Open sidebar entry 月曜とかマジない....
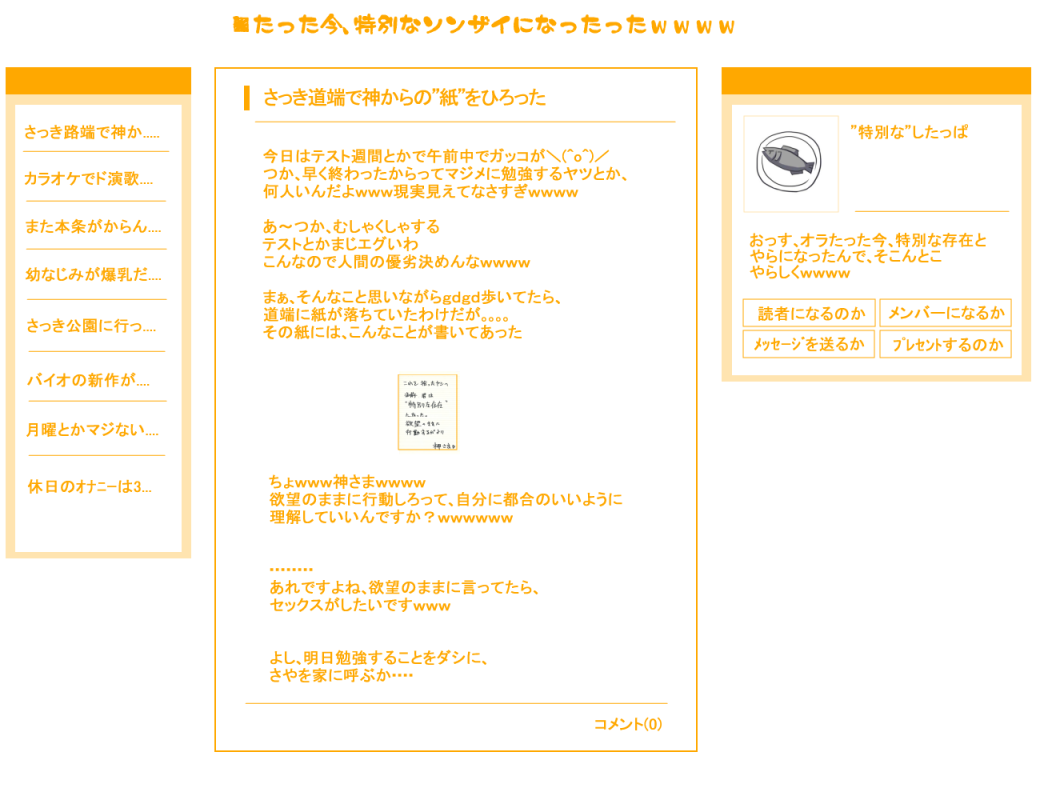Image resolution: width=1040 pixels, height=800 pixels. [92, 430]
